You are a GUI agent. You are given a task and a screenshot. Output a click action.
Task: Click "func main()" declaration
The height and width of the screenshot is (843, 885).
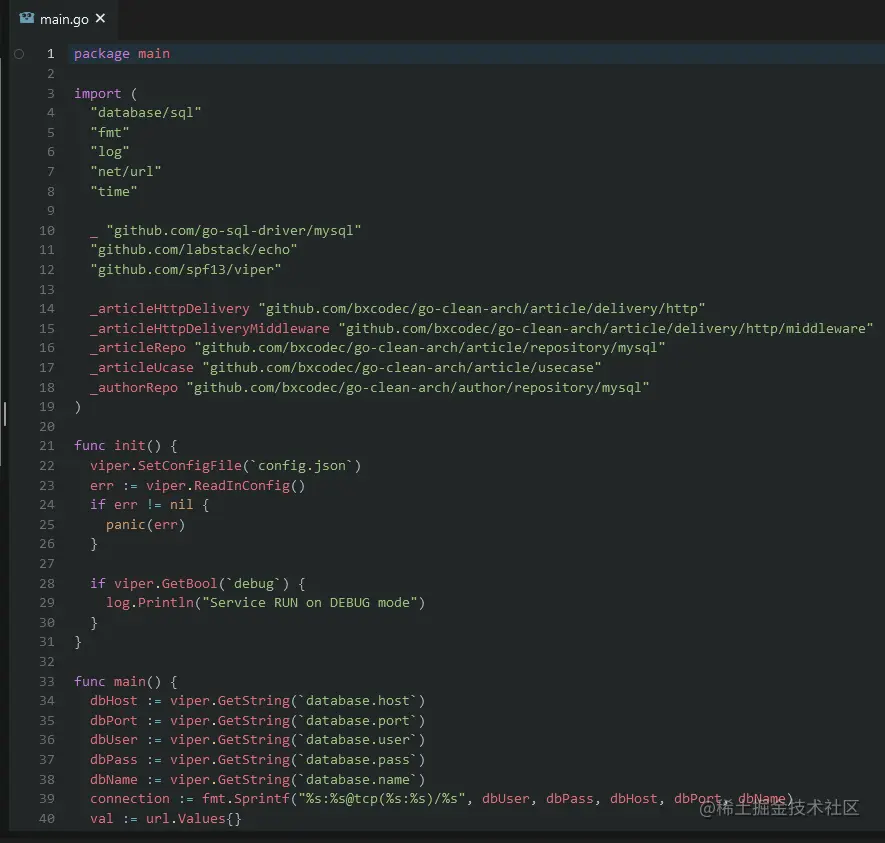[x=117, y=682]
